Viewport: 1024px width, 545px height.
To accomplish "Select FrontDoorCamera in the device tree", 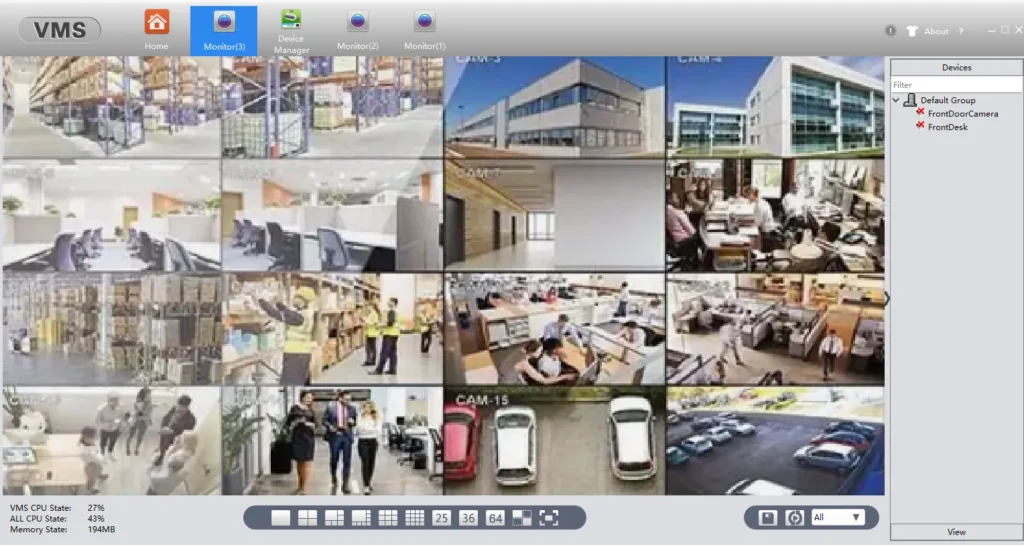I will click(962, 114).
